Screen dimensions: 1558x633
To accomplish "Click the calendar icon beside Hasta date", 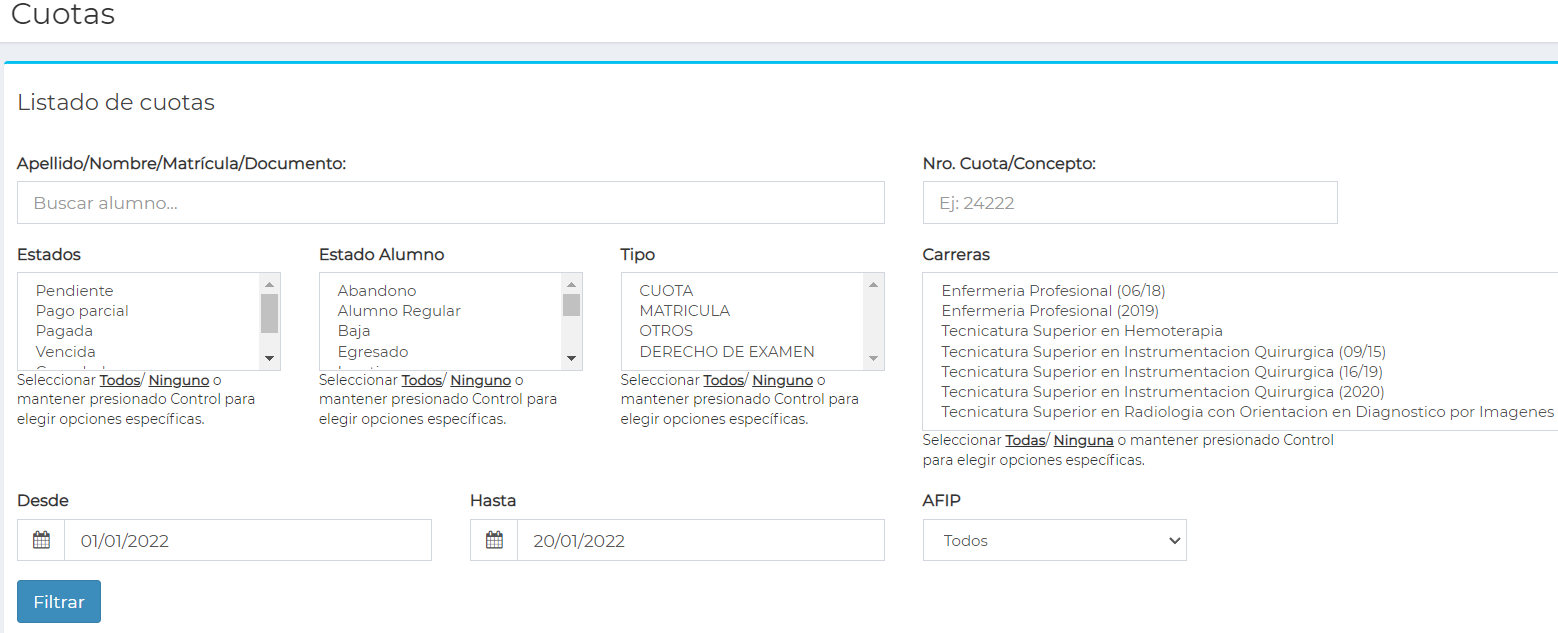I will pos(494,540).
